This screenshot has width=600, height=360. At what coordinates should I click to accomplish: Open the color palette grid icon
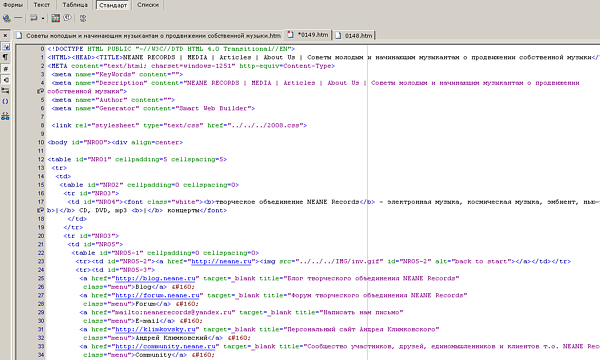click(x=55, y=18)
